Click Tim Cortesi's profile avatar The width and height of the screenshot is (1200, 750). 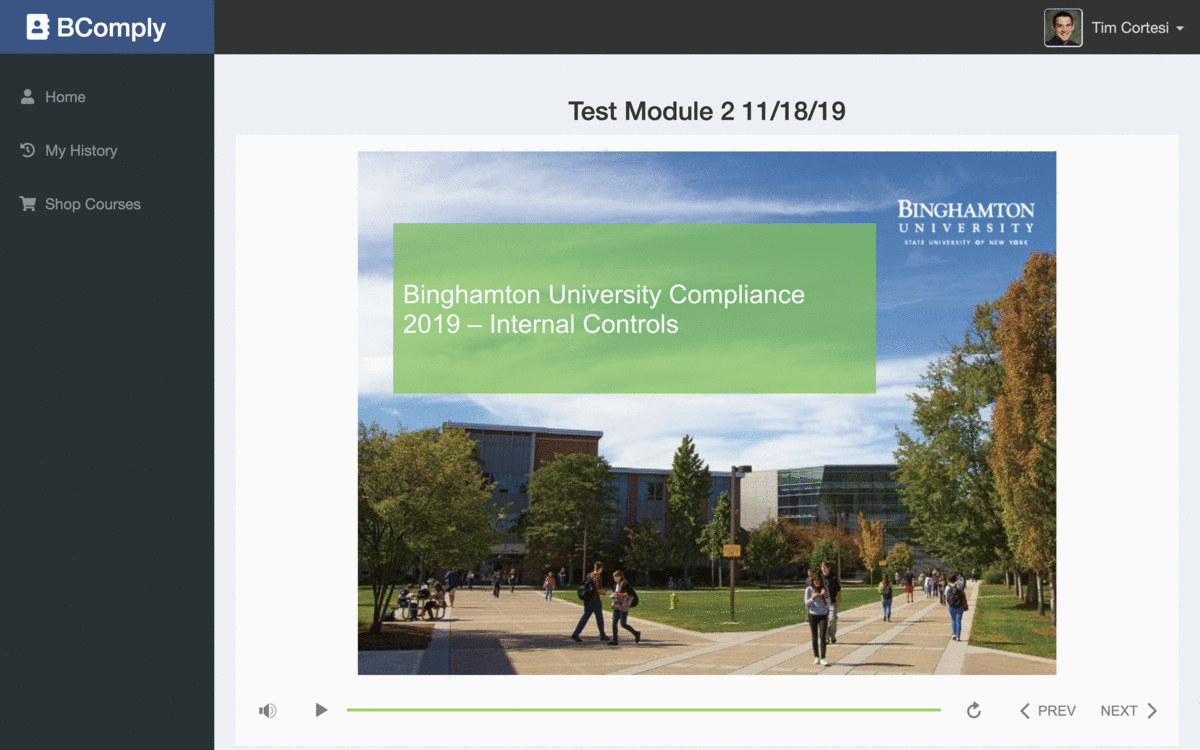tap(1063, 28)
